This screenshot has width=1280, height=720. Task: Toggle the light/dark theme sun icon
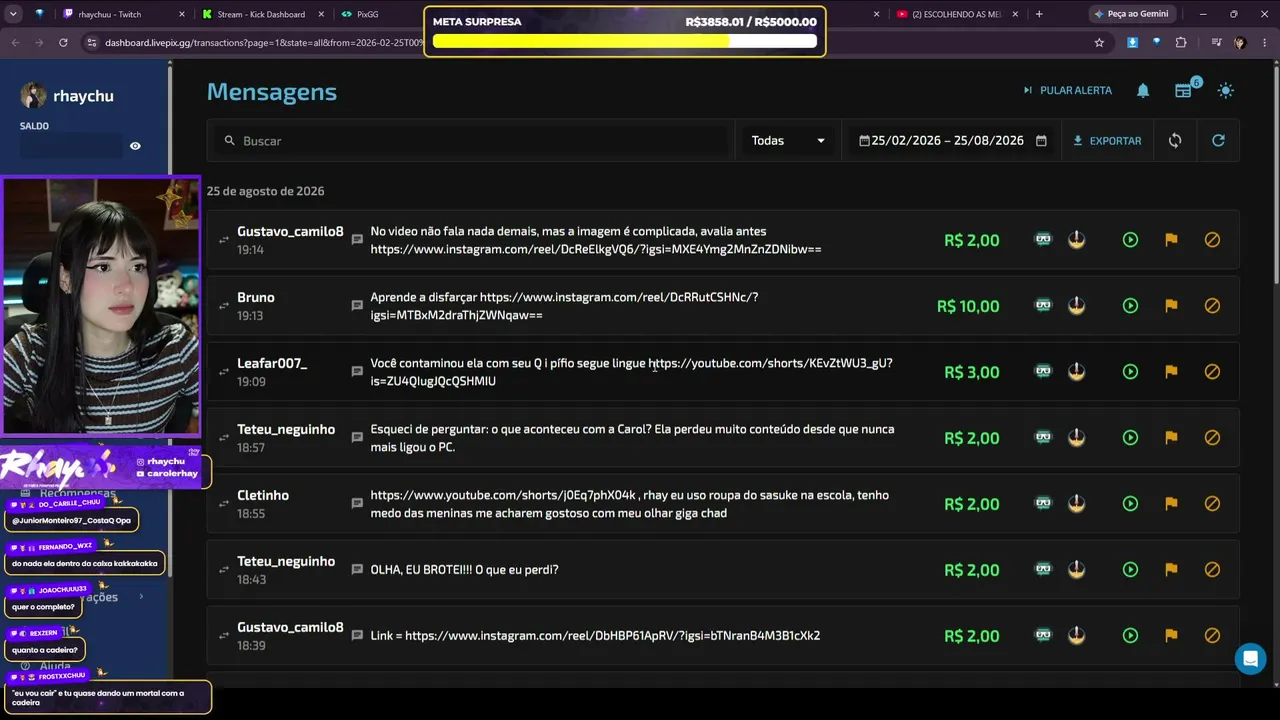pos(1226,90)
